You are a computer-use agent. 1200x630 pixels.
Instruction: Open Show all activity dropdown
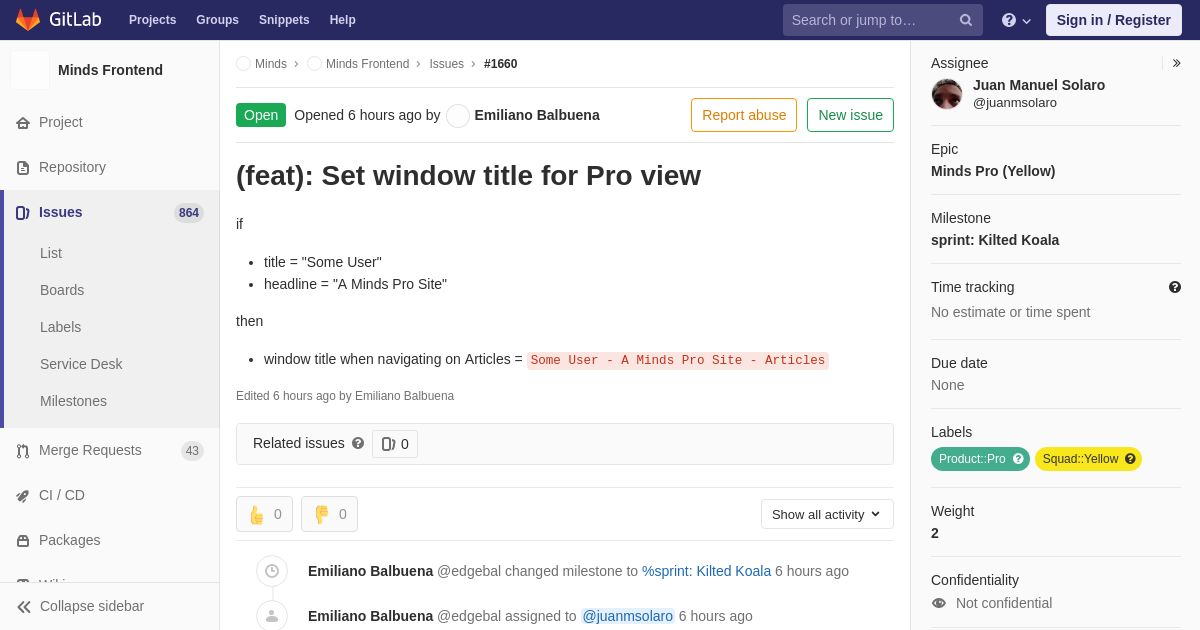[827, 514]
